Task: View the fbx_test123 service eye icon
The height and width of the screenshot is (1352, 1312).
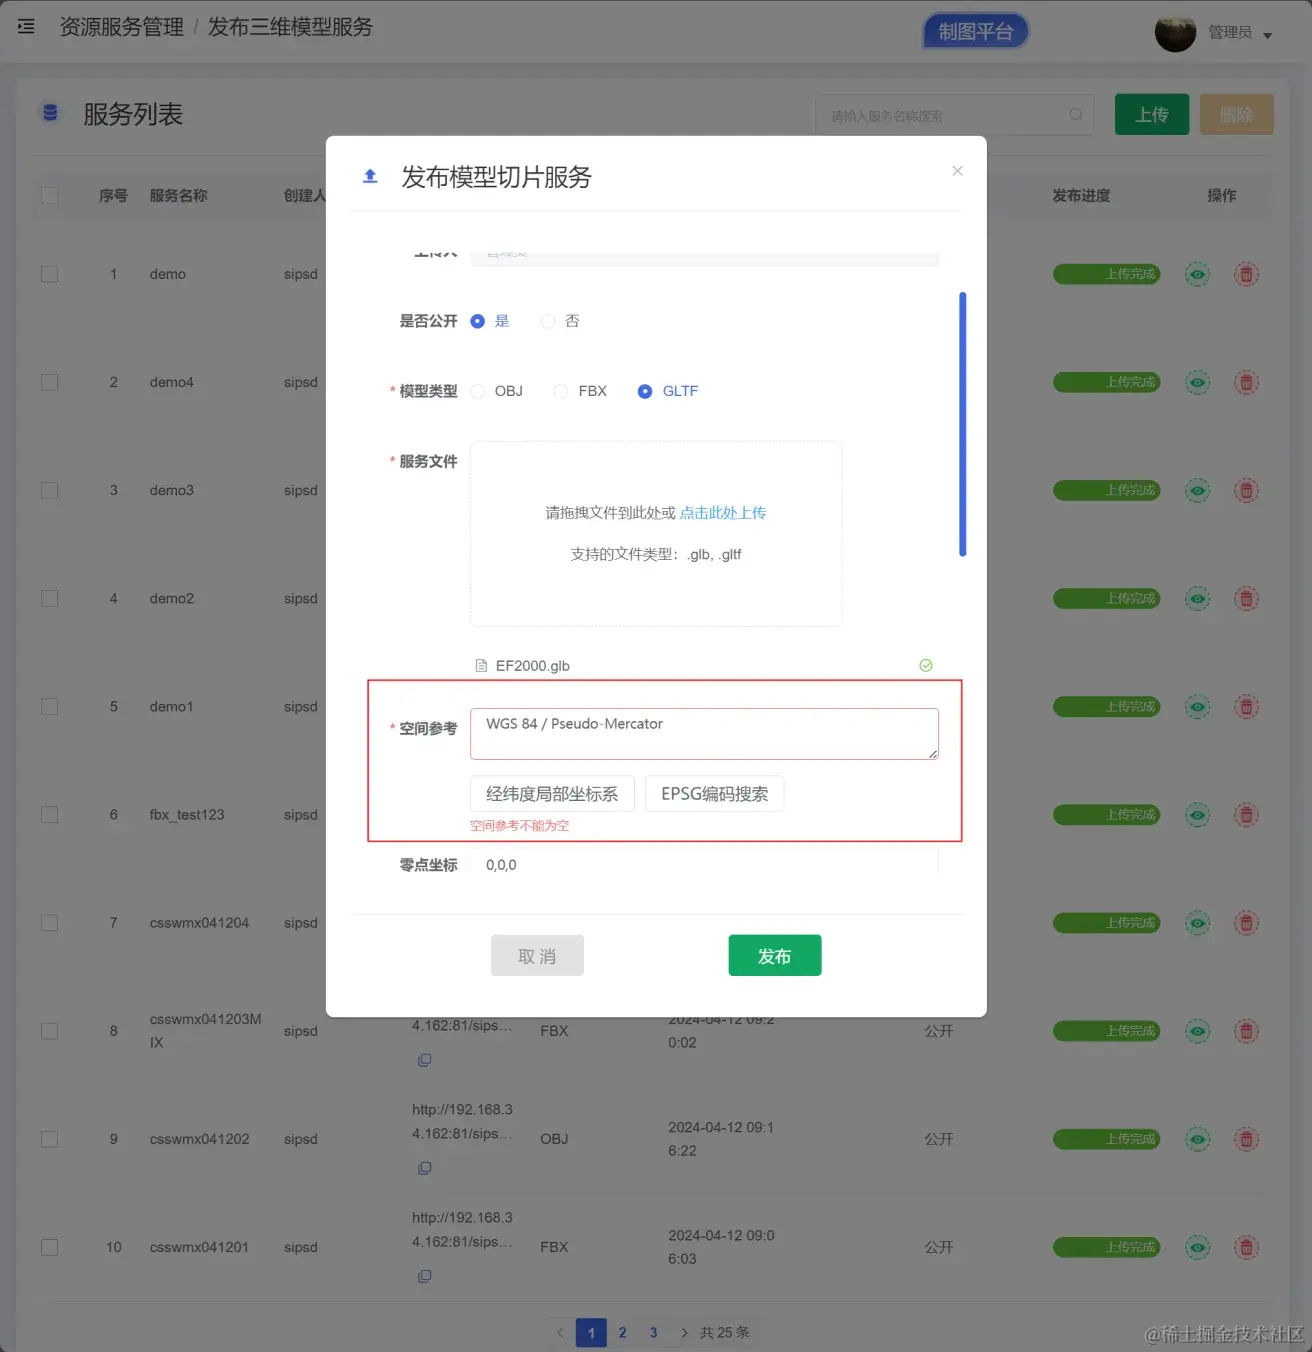Action: (1197, 815)
